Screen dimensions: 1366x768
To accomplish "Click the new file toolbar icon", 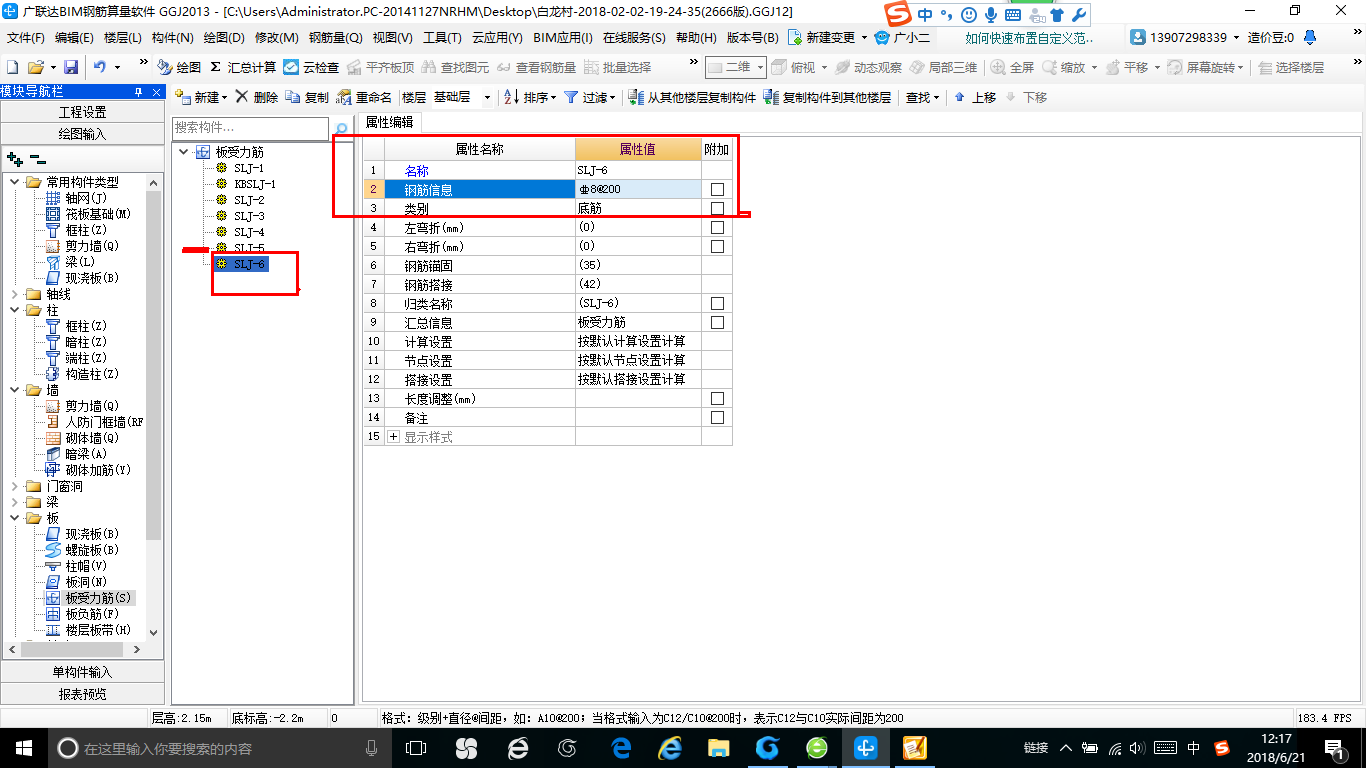I will (x=13, y=67).
